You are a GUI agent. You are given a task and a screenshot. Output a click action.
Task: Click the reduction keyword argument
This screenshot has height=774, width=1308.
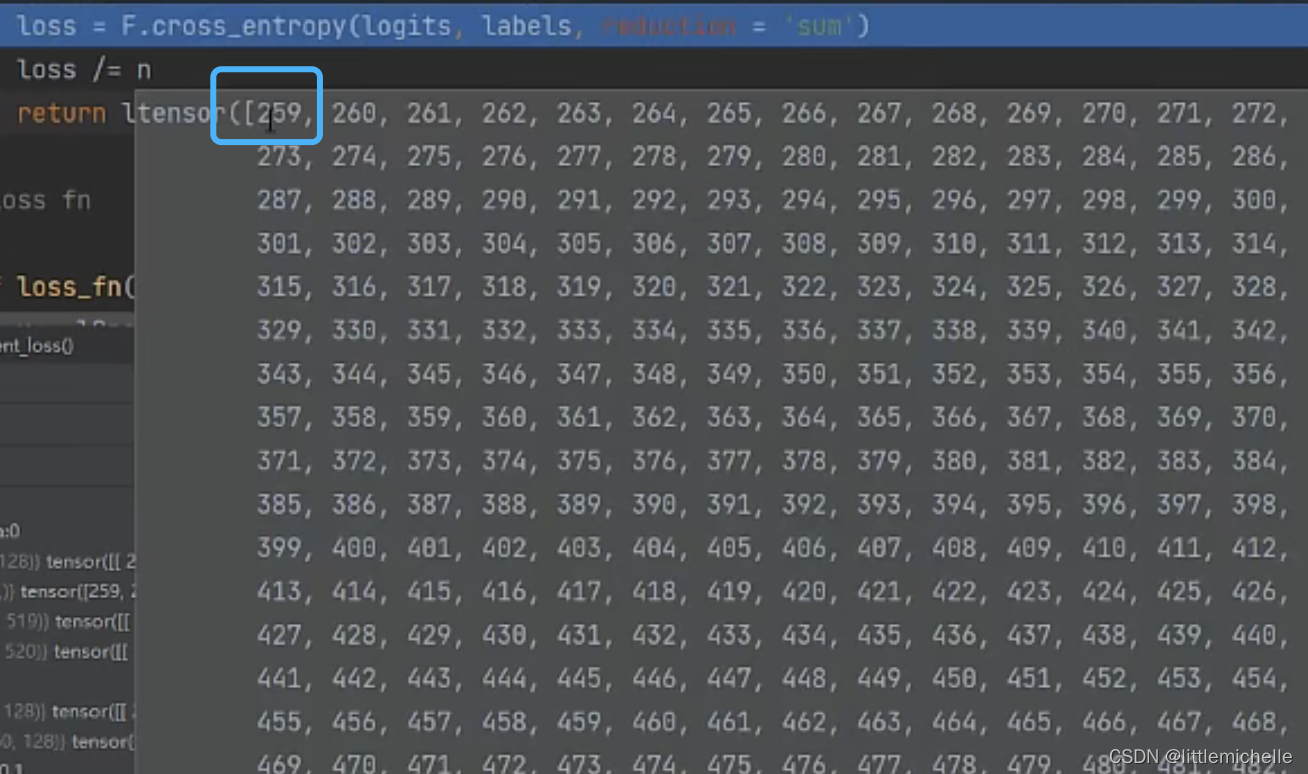[x=668, y=25]
